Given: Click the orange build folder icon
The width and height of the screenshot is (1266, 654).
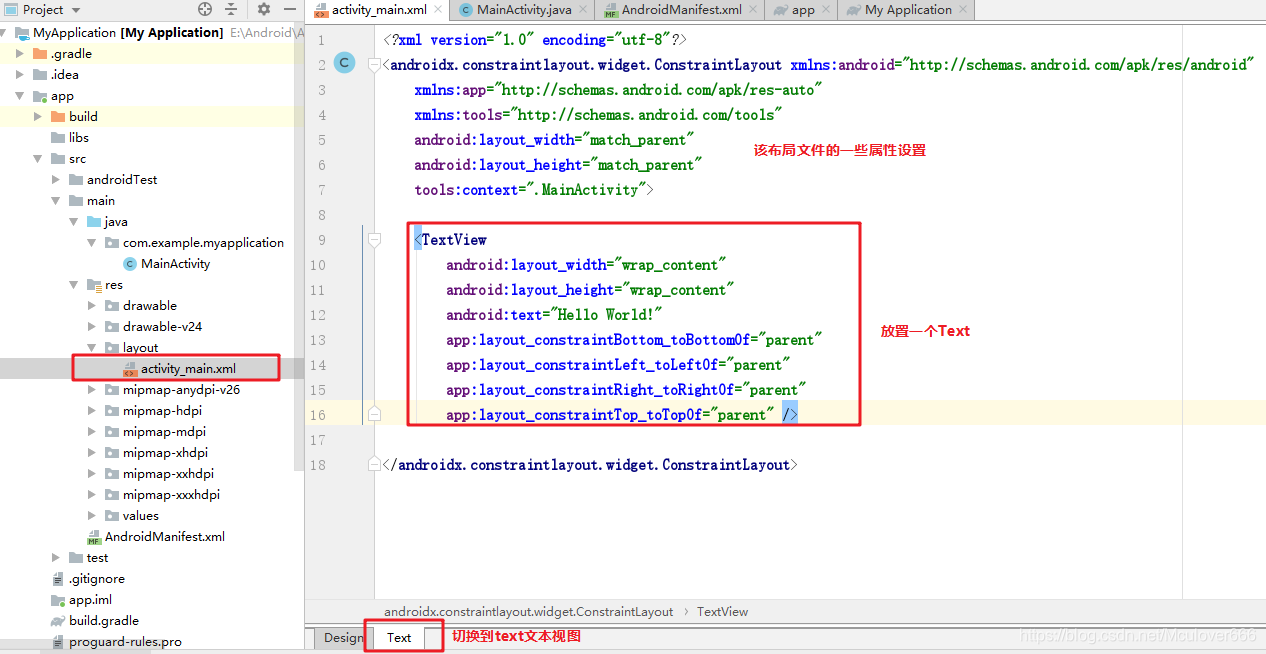Looking at the screenshot, I should point(58,117).
